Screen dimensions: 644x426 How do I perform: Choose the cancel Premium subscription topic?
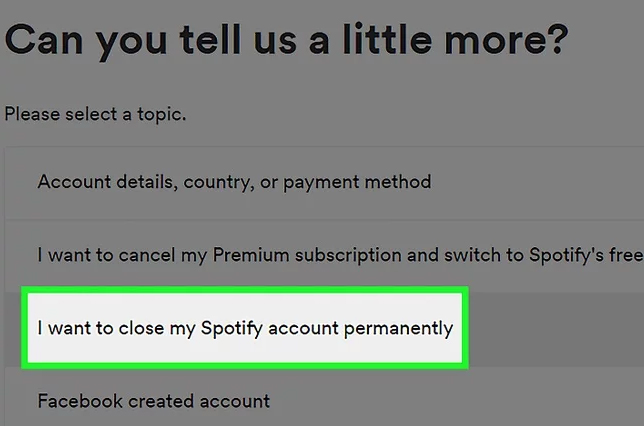click(x=337, y=255)
